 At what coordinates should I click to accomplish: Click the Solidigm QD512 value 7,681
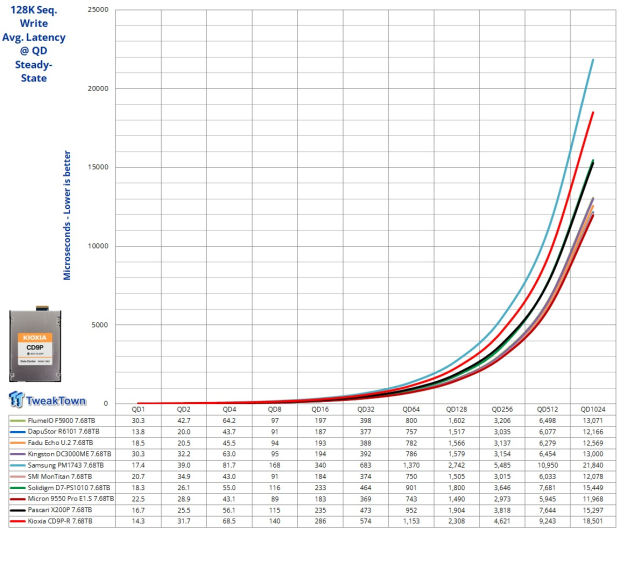coord(548,488)
